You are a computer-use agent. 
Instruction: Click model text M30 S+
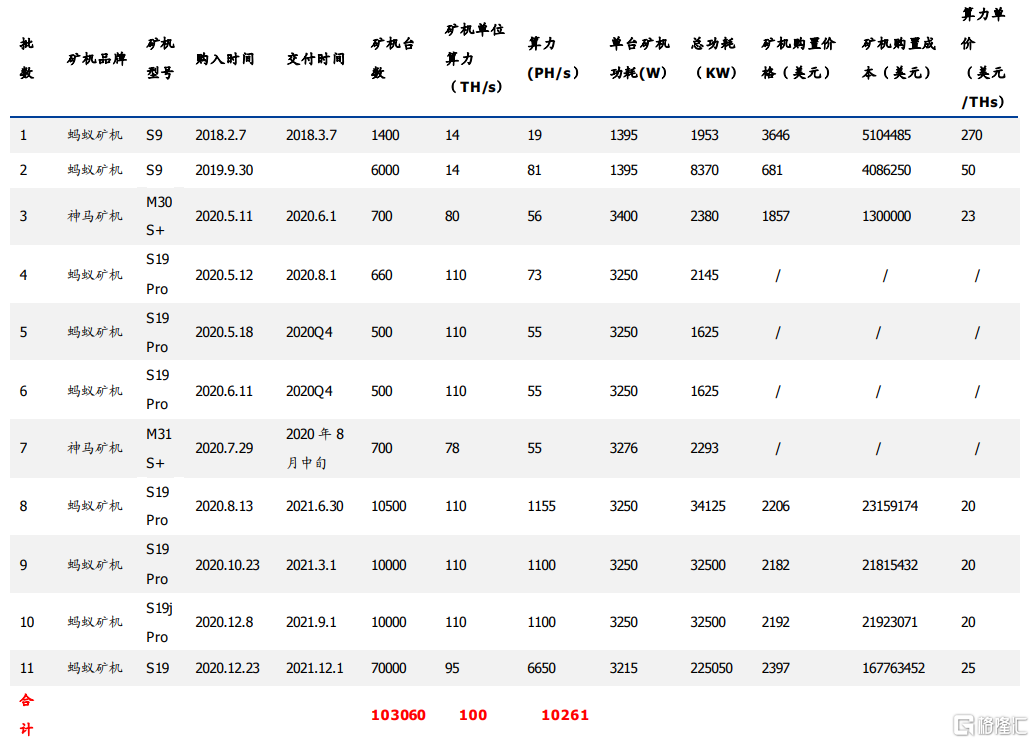coord(159,216)
